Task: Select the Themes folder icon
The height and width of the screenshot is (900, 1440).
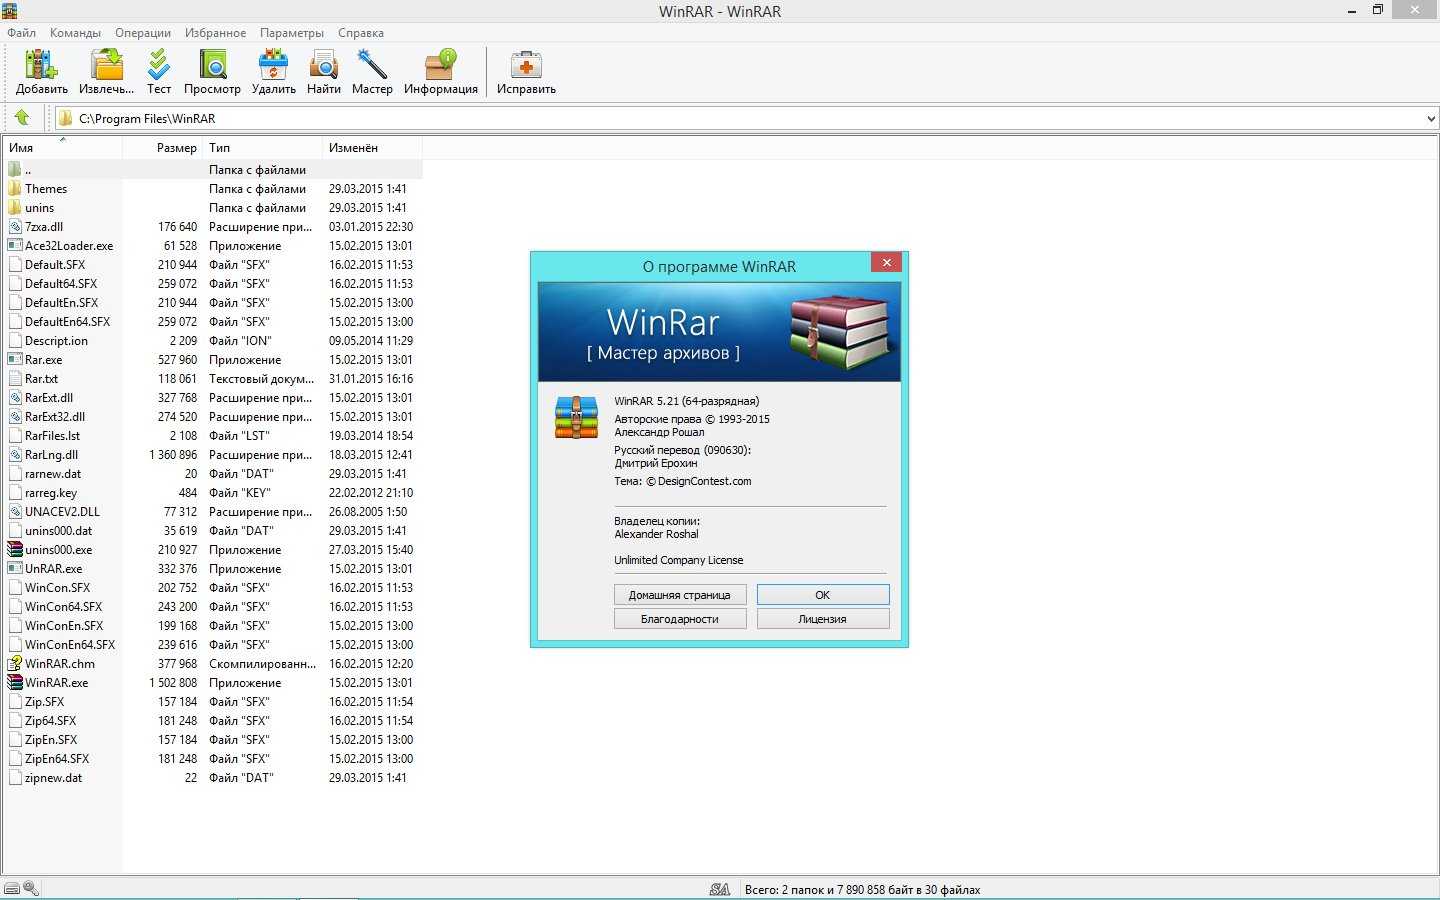Action: [14, 188]
